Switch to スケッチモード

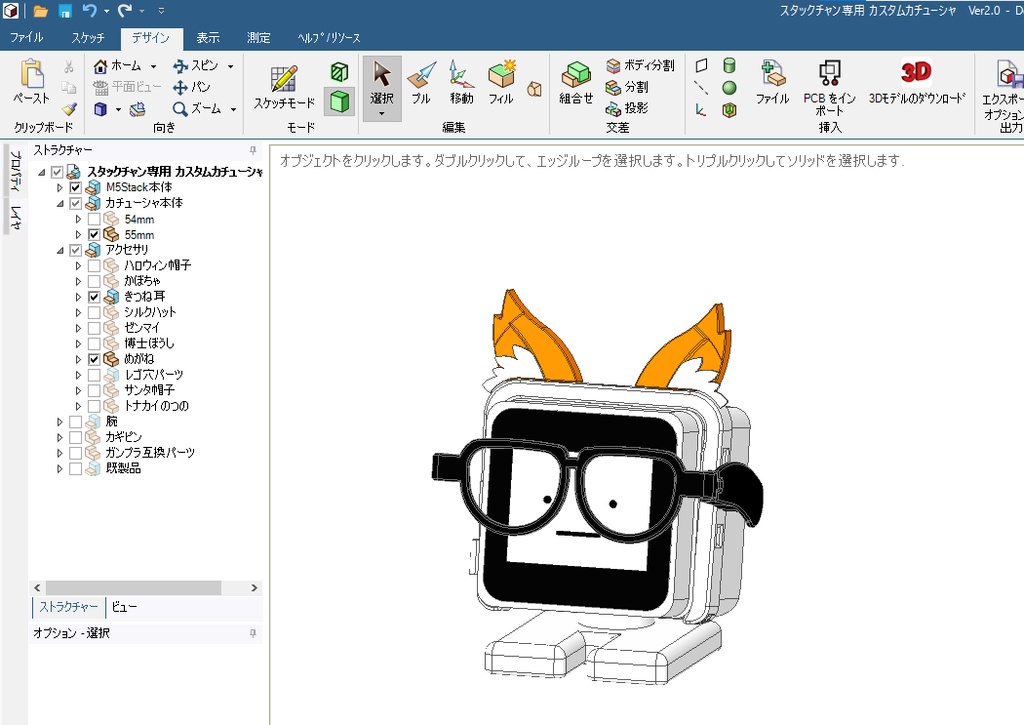coord(284,86)
